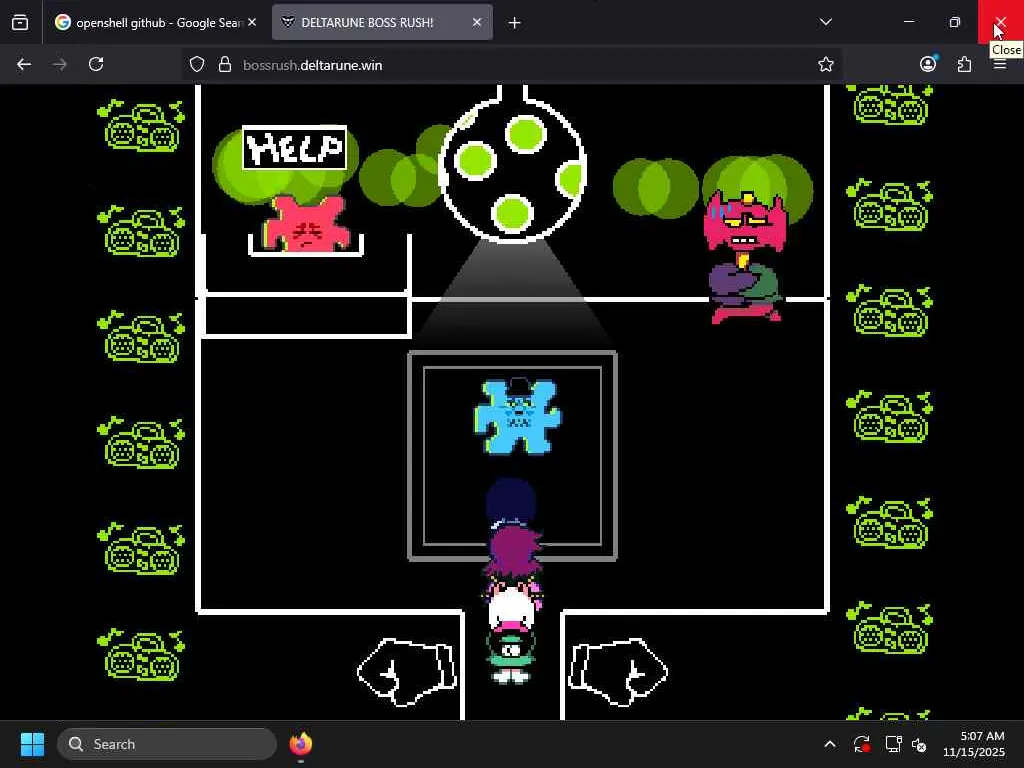
Task: Click the HELP sign in the game
Action: coord(295,148)
